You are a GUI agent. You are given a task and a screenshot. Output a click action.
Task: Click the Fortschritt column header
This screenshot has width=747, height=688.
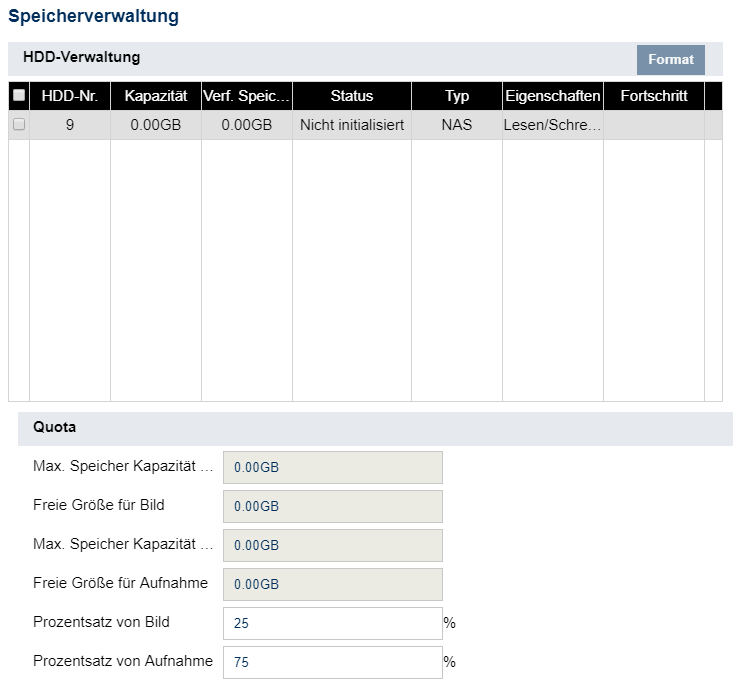coord(653,96)
